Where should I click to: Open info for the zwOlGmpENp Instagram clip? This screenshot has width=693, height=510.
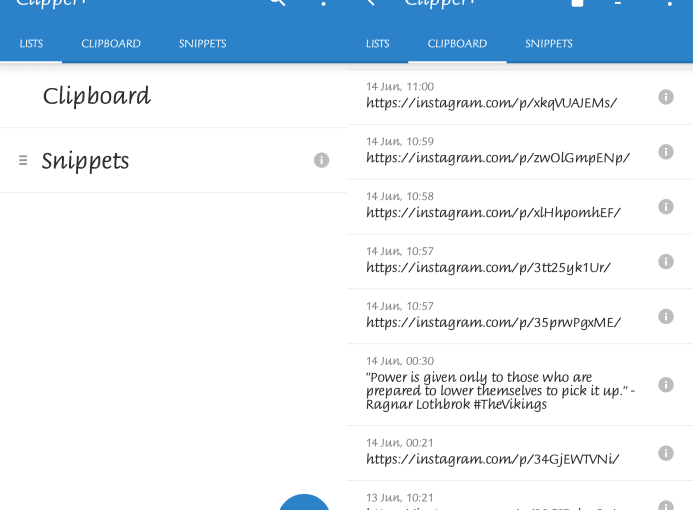pos(666,152)
